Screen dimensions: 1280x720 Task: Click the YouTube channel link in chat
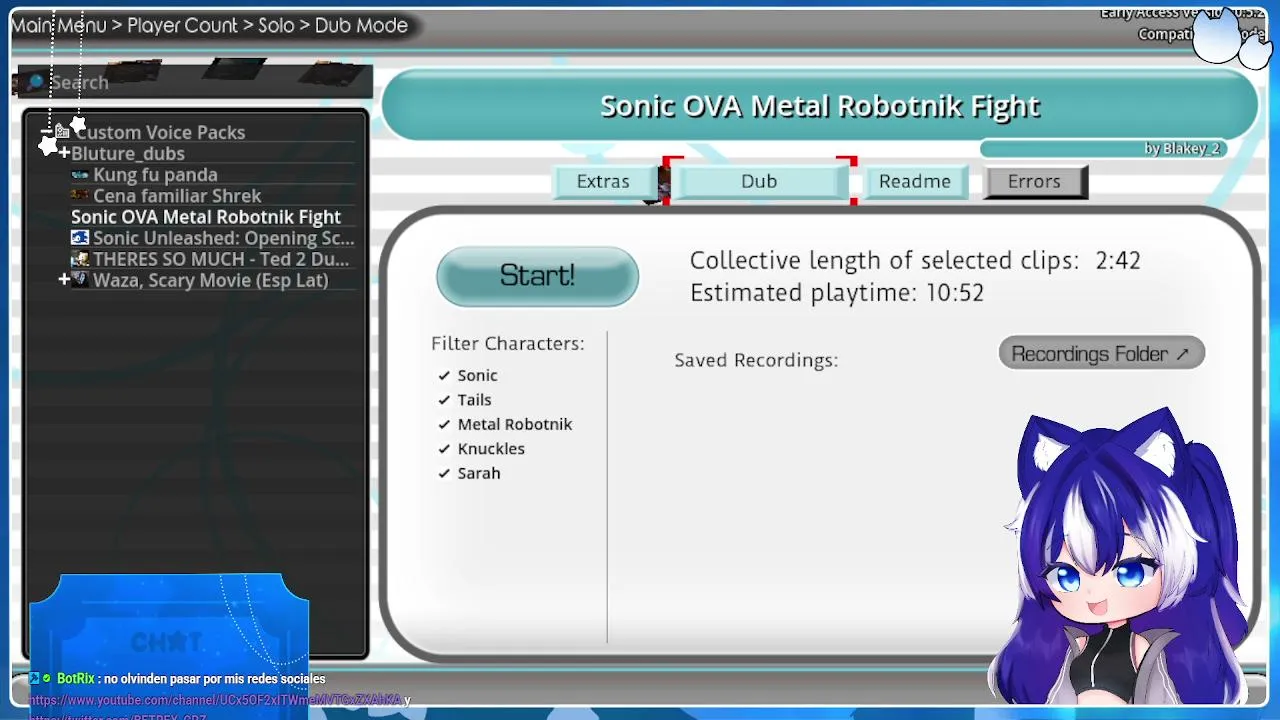pos(216,700)
